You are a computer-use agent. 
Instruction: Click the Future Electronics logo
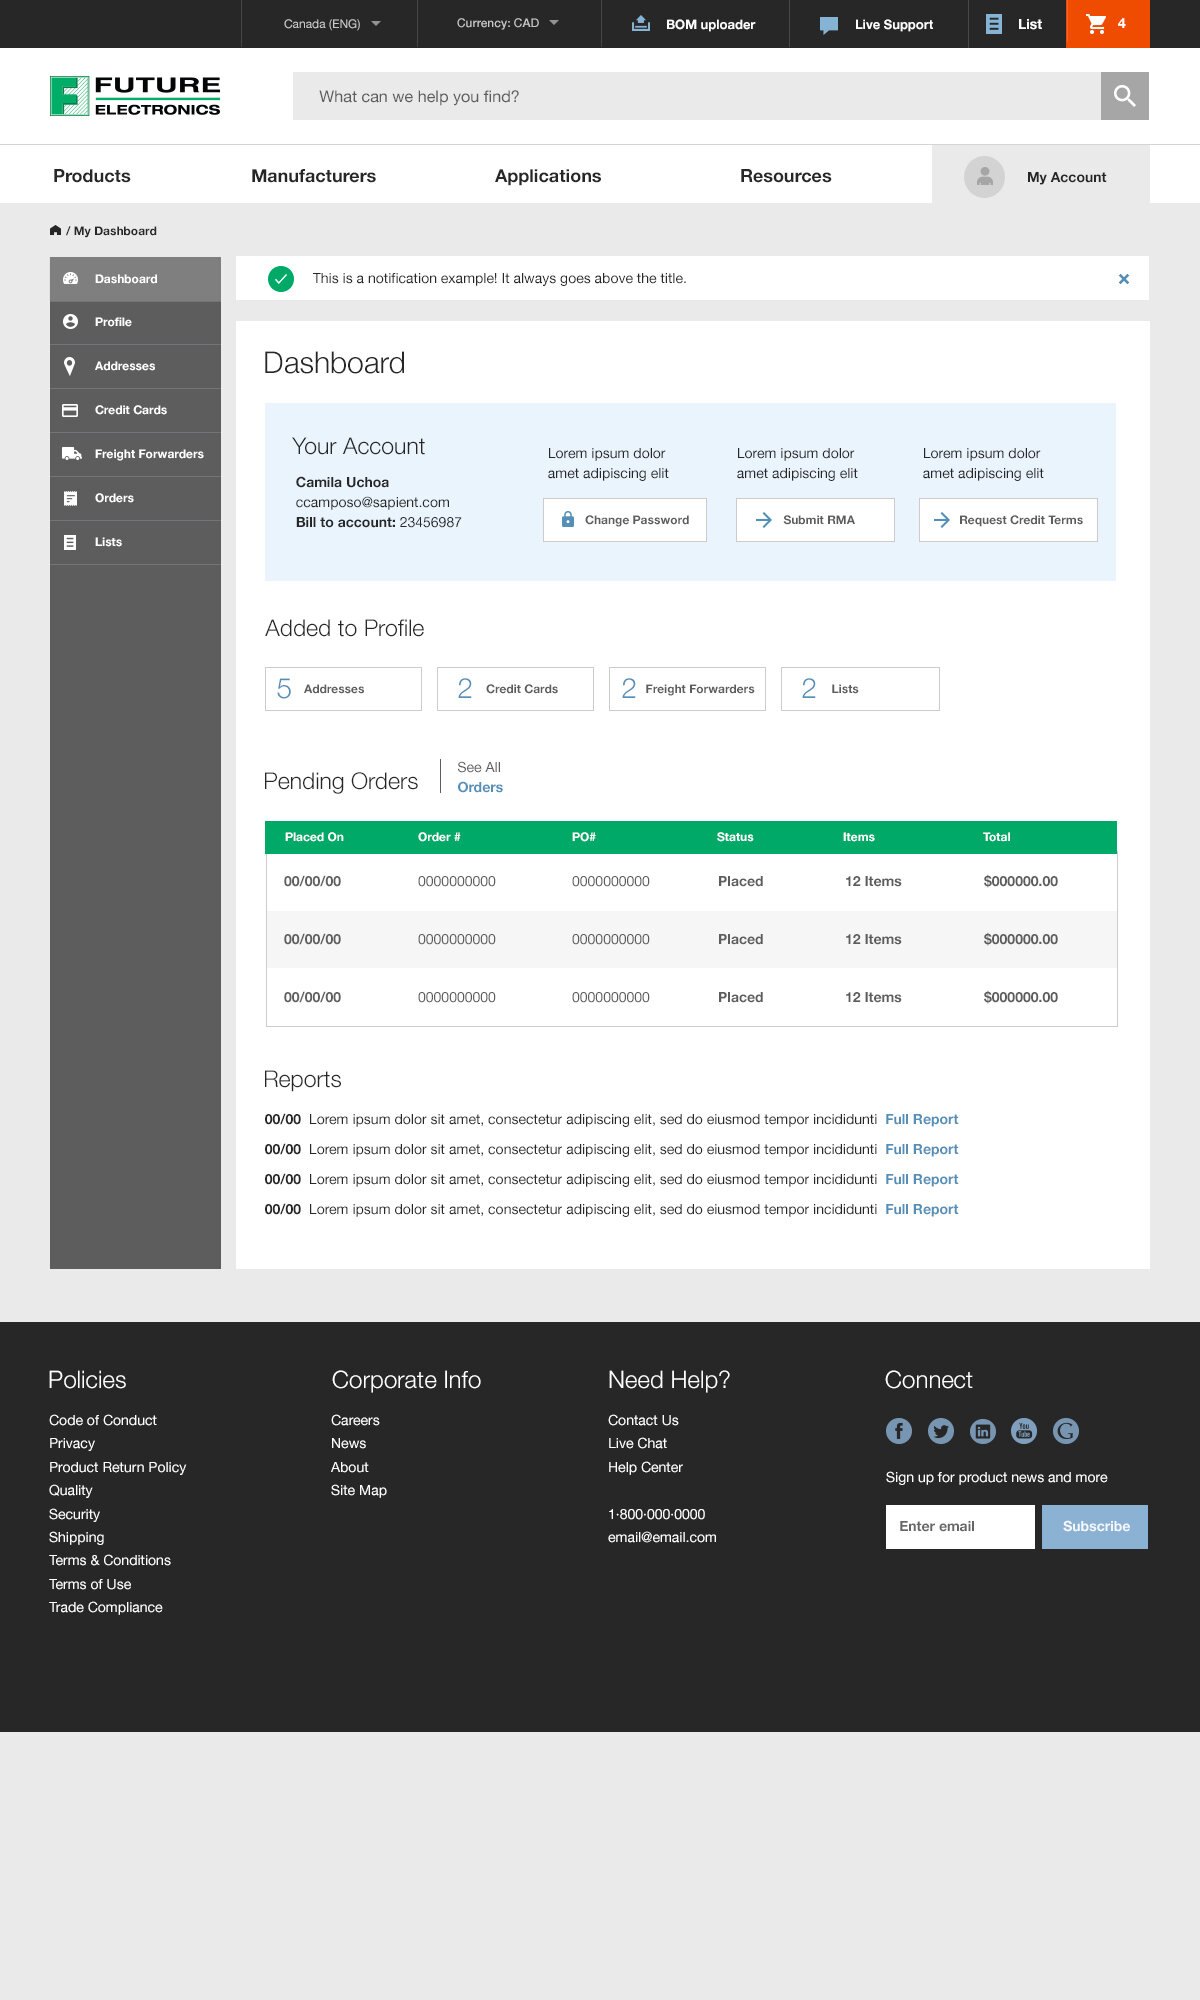coord(135,96)
